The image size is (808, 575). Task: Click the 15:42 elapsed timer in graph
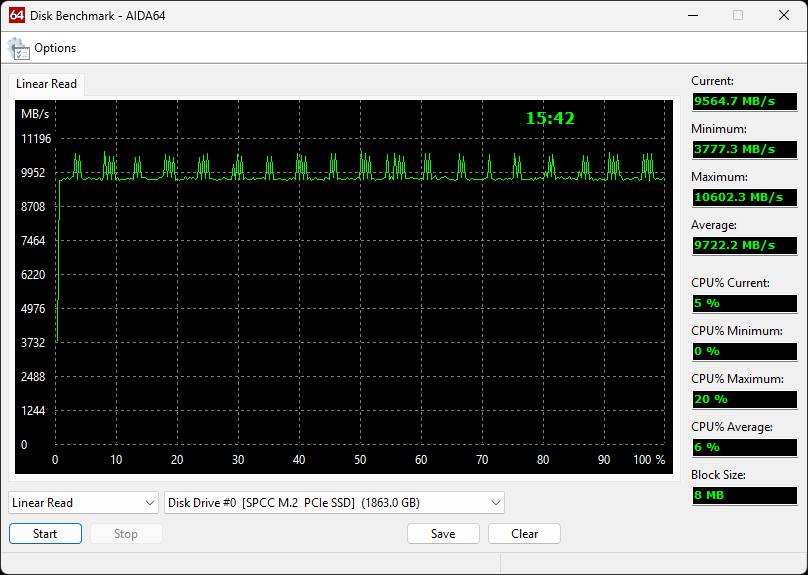point(550,119)
